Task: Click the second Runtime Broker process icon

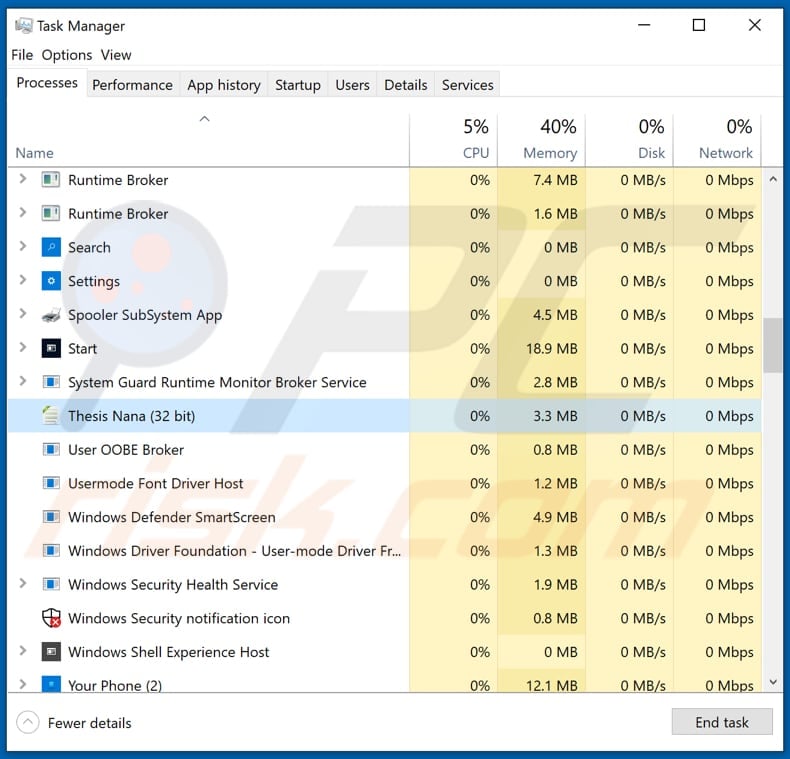Action: [51, 214]
